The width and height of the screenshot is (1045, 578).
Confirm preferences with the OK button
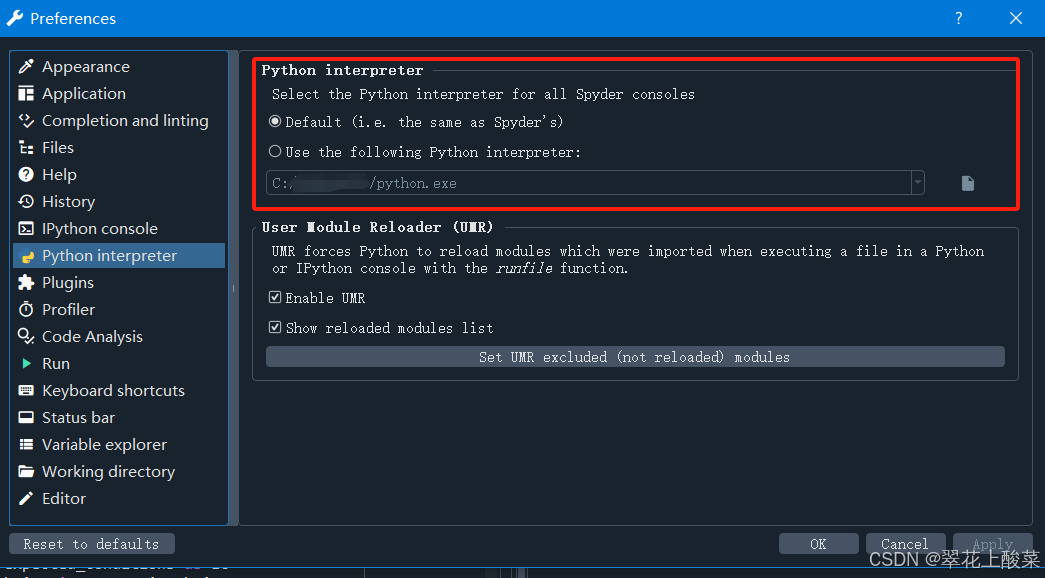point(818,544)
